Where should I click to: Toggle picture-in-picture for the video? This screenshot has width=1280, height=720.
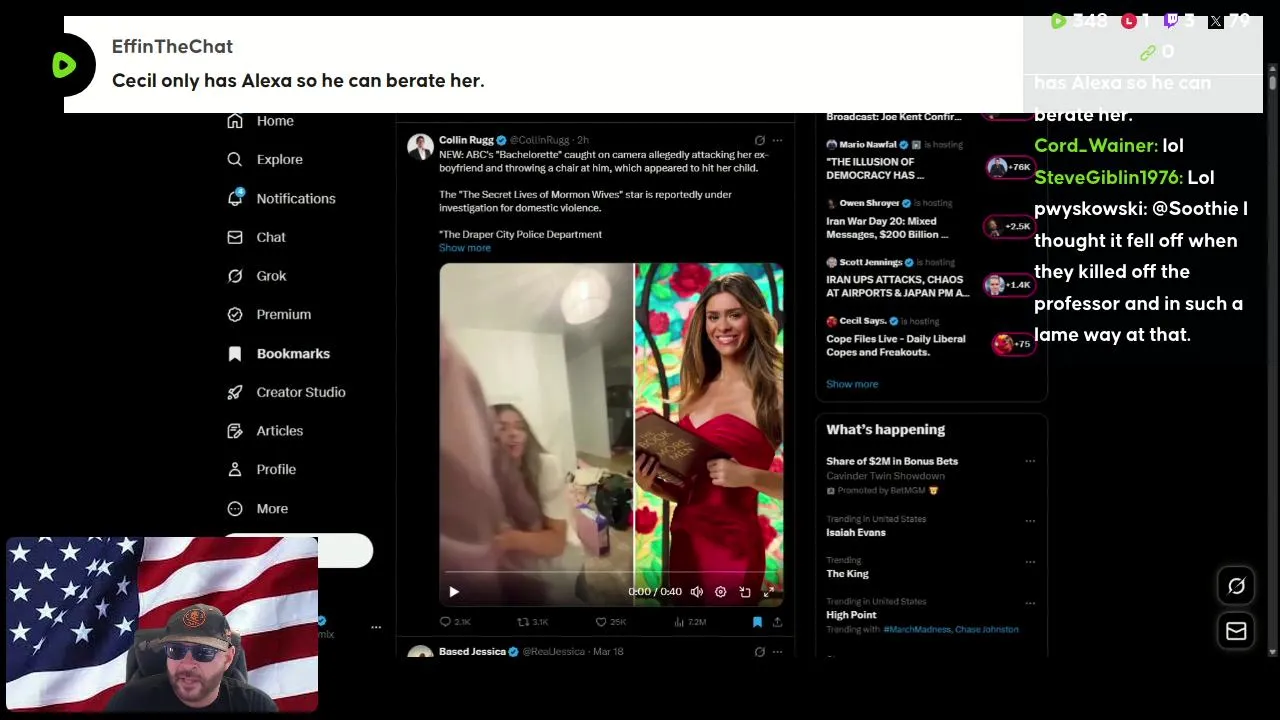[x=745, y=592]
